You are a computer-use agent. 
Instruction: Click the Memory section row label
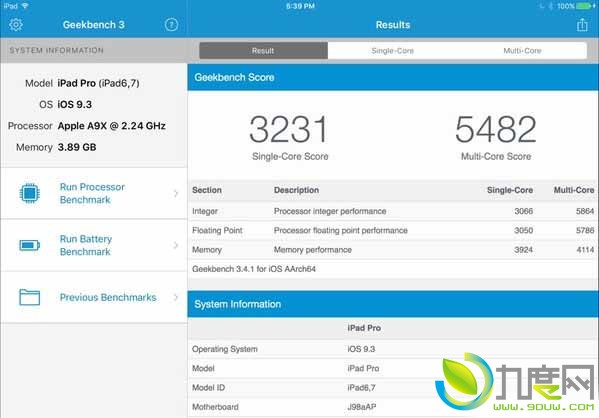[x=207, y=250]
